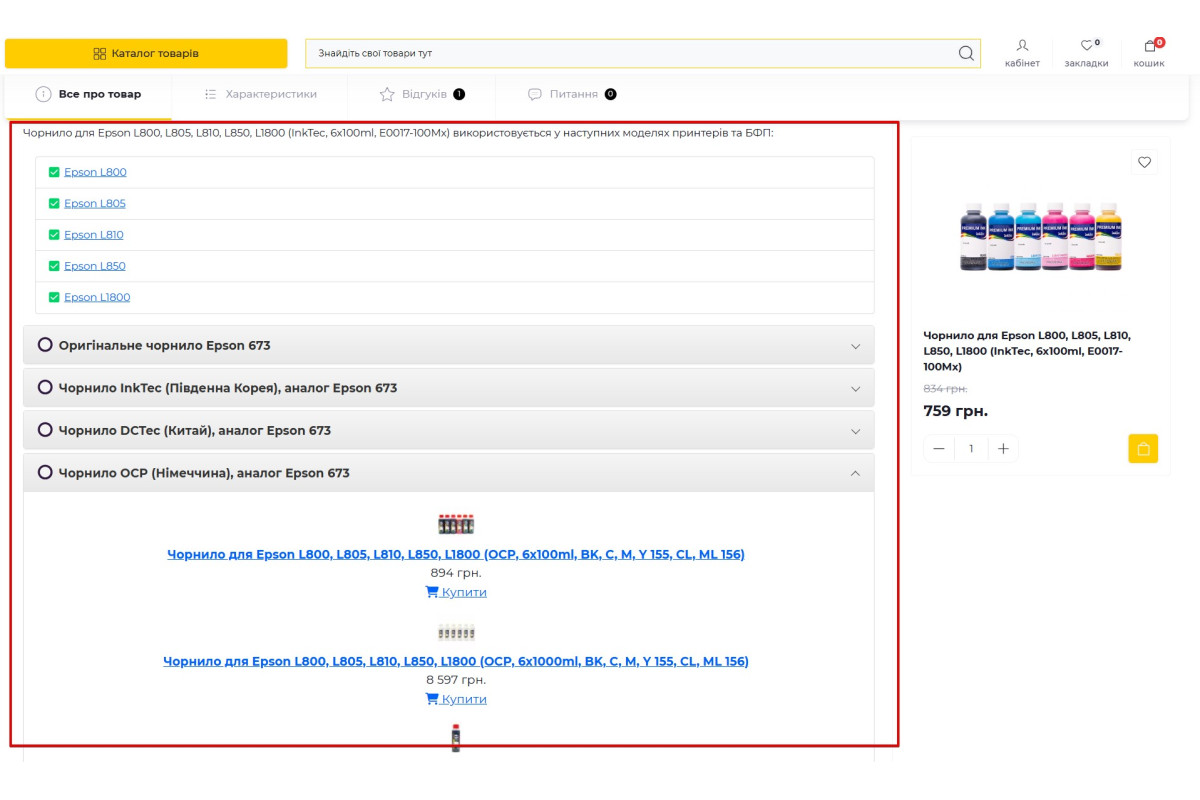Switch to Характеристики tab
This screenshot has height=800, width=1200.
[260, 94]
